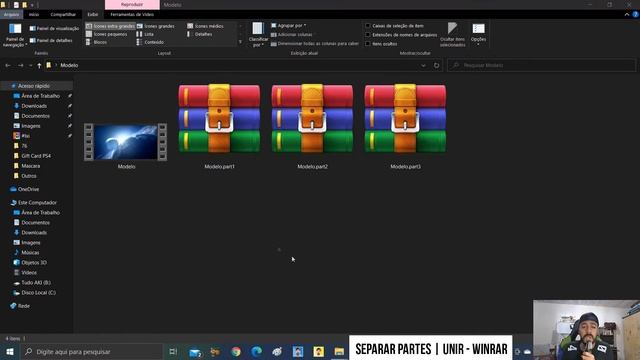Image resolution: width=640 pixels, height=360 pixels.
Task: Open the Compartilhar ribbon tab
Action: (x=63, y=14)
